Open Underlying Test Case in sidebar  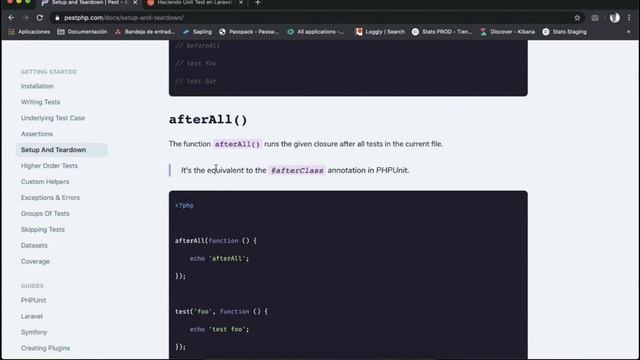coord(53,118)
